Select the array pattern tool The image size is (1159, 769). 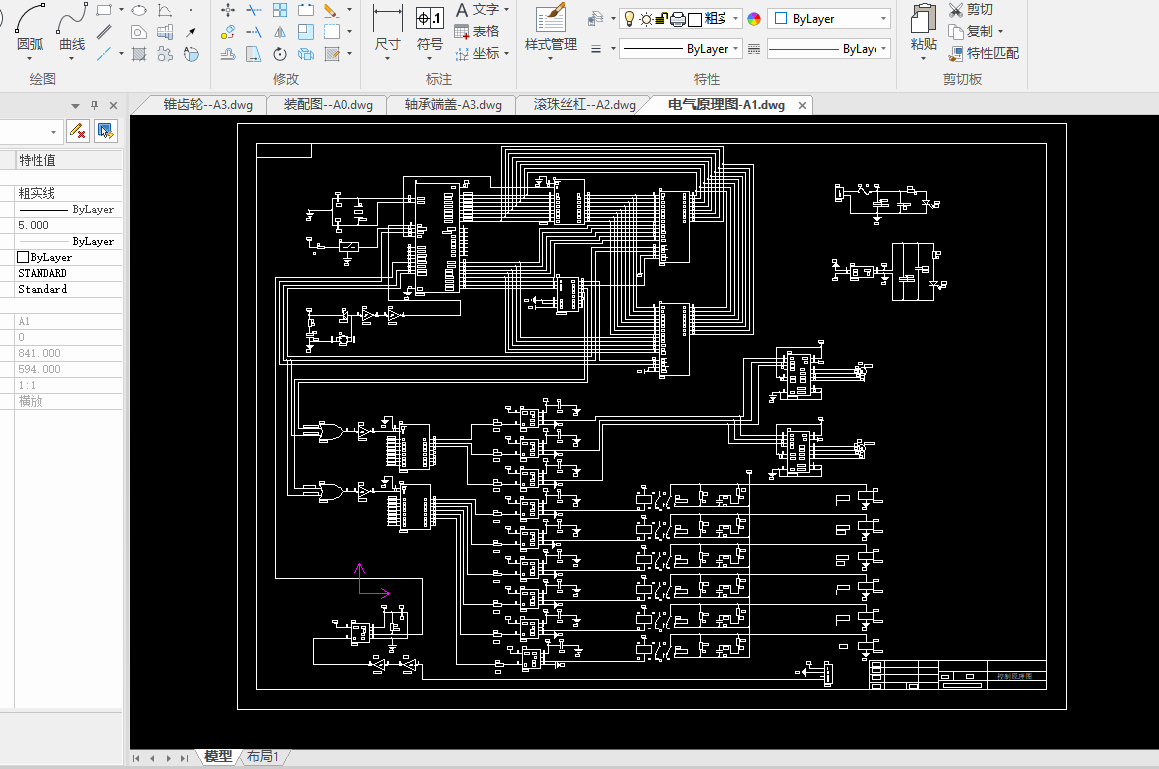280,10
